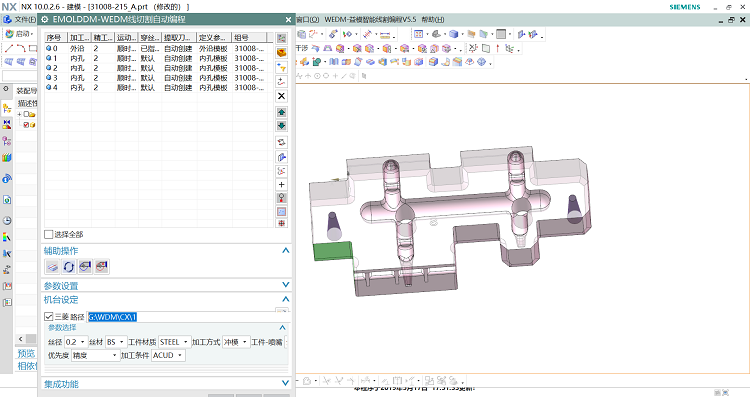Open the 窗口(O) menu
This screenshot has height=397, width=750.
point(308,20)
